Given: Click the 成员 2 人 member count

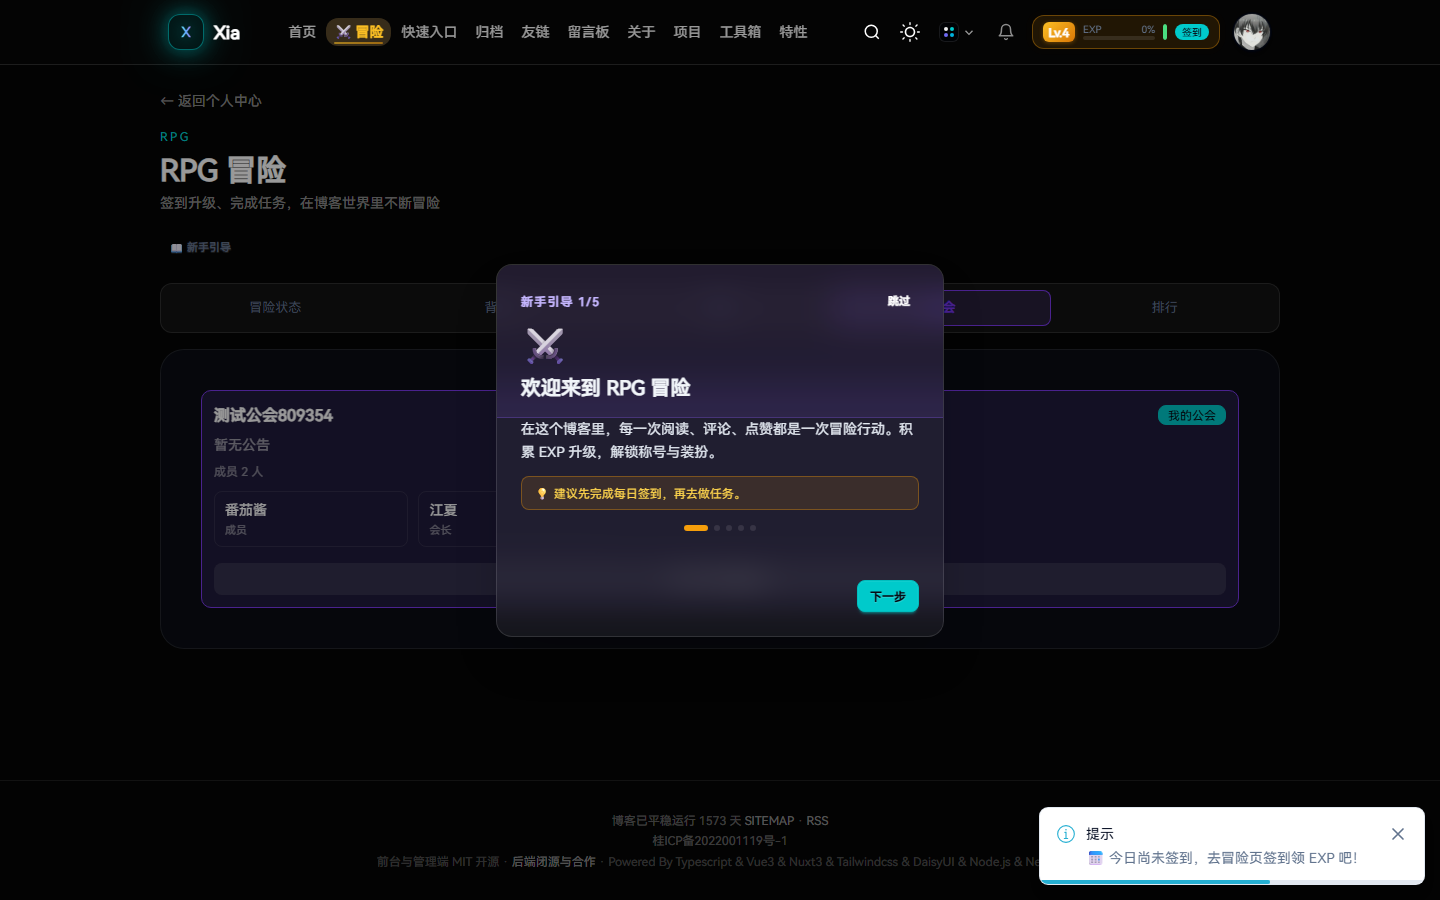Looking at the screenshot, I should pos(238,472).
